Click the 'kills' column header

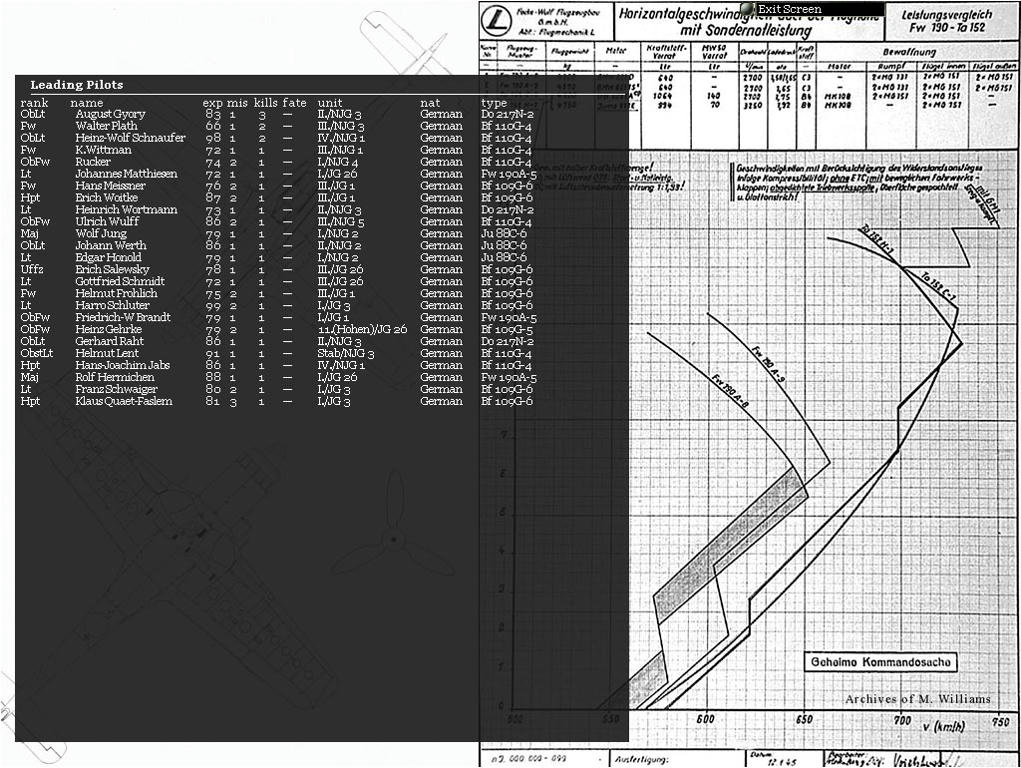coord(266,103)
